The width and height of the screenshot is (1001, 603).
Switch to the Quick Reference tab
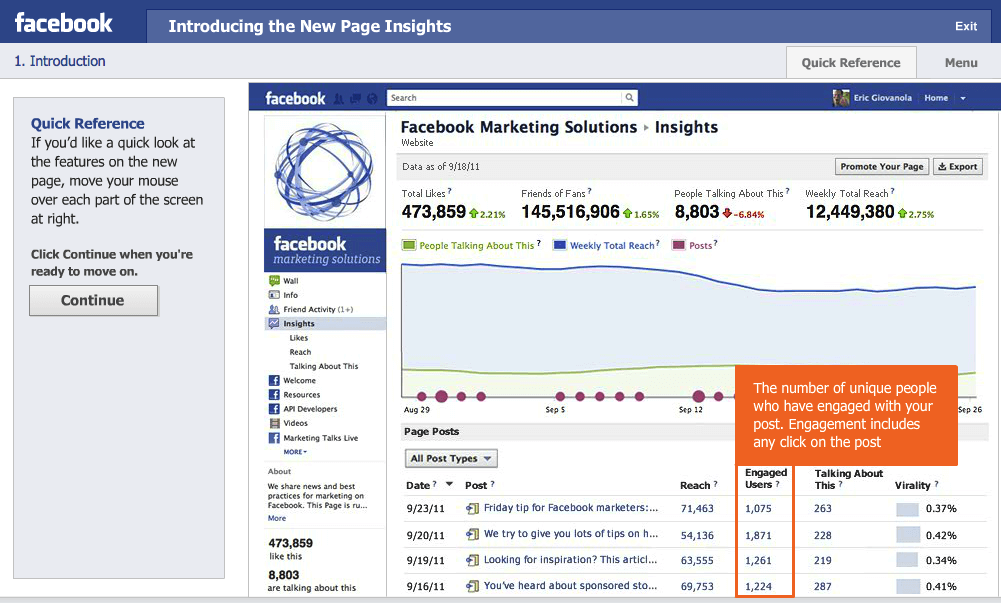851,62
